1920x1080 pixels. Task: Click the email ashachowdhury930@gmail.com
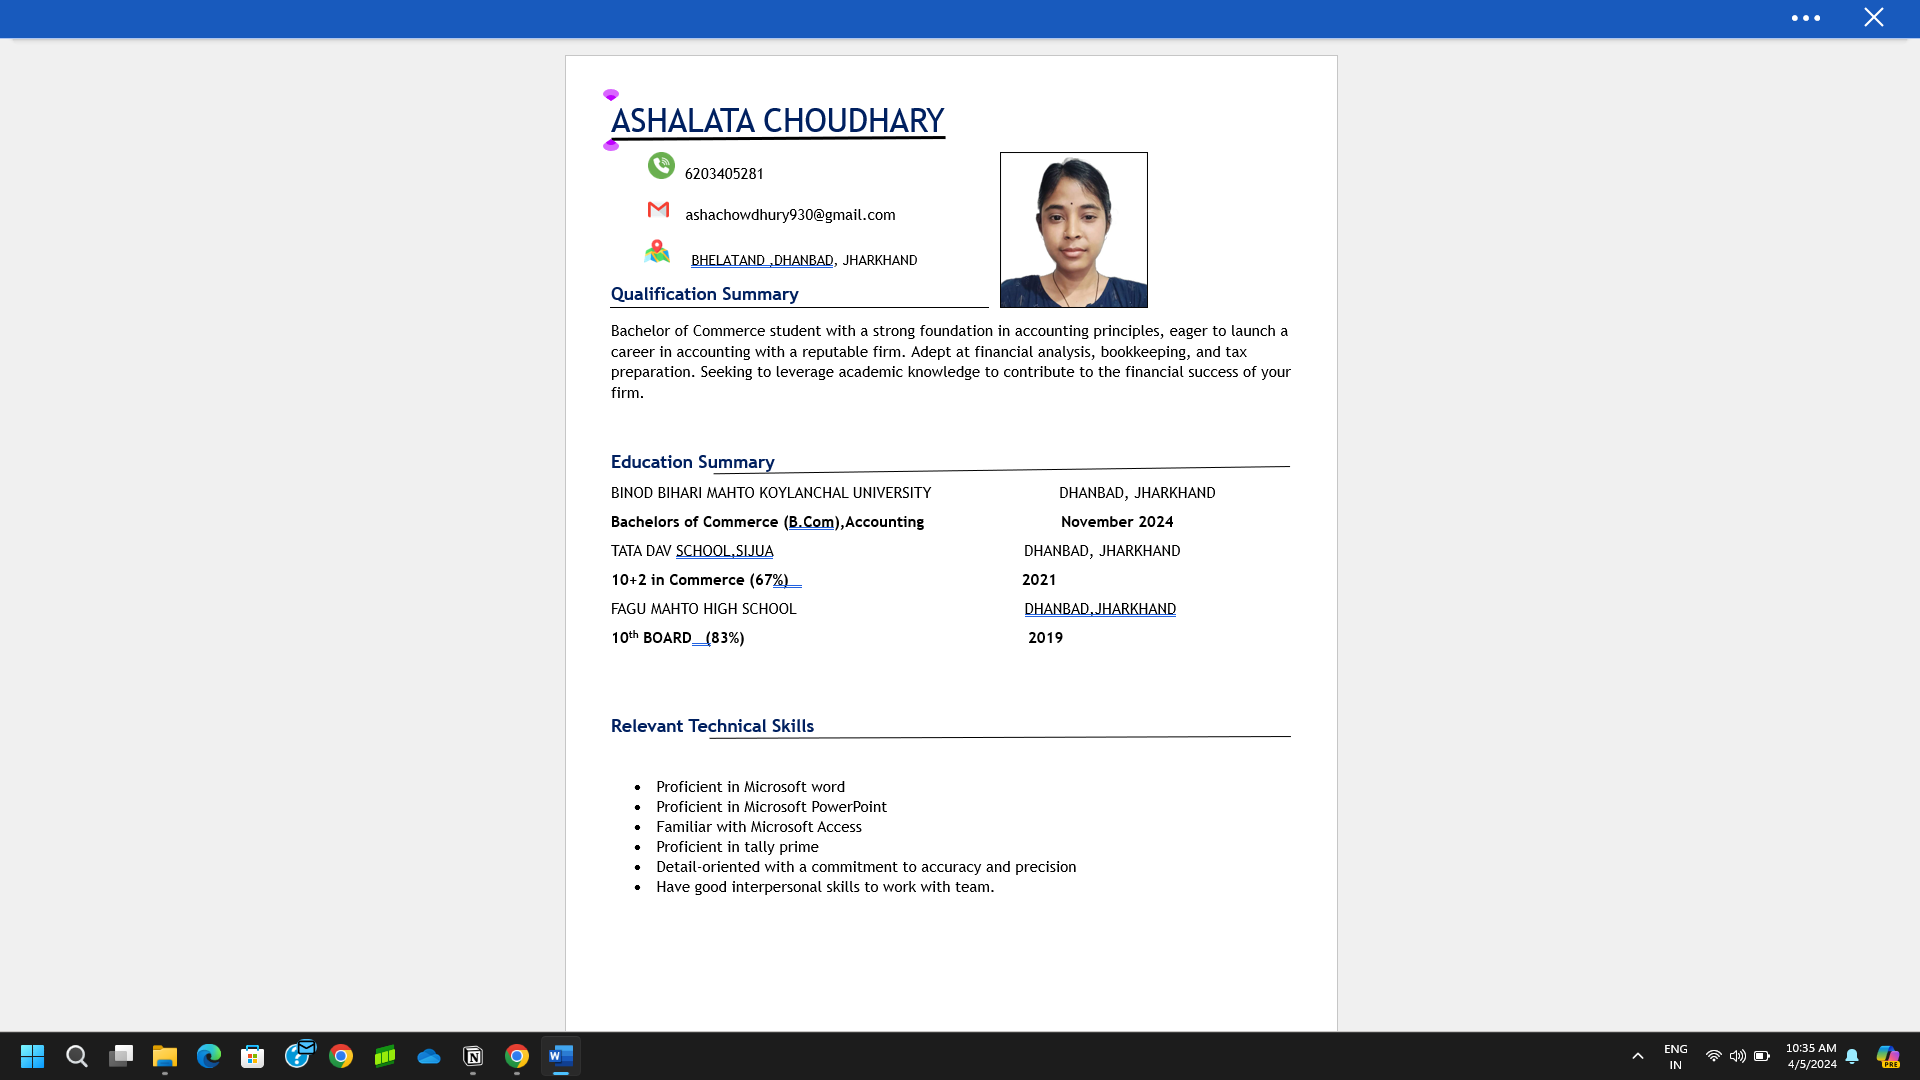790,215
